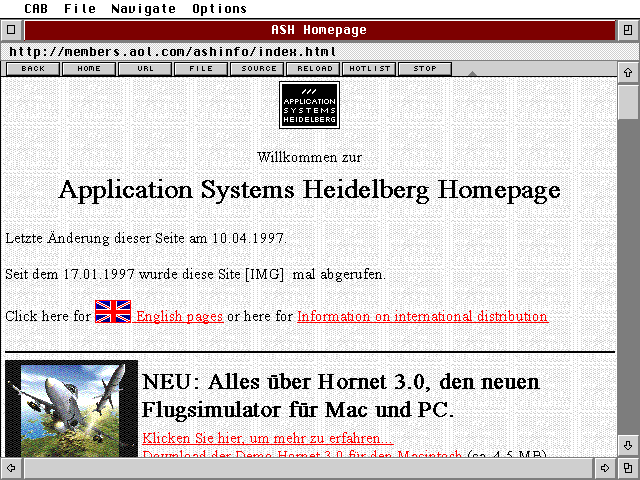Click the vertical scrollbar slider thumb

tap(628, 102)
